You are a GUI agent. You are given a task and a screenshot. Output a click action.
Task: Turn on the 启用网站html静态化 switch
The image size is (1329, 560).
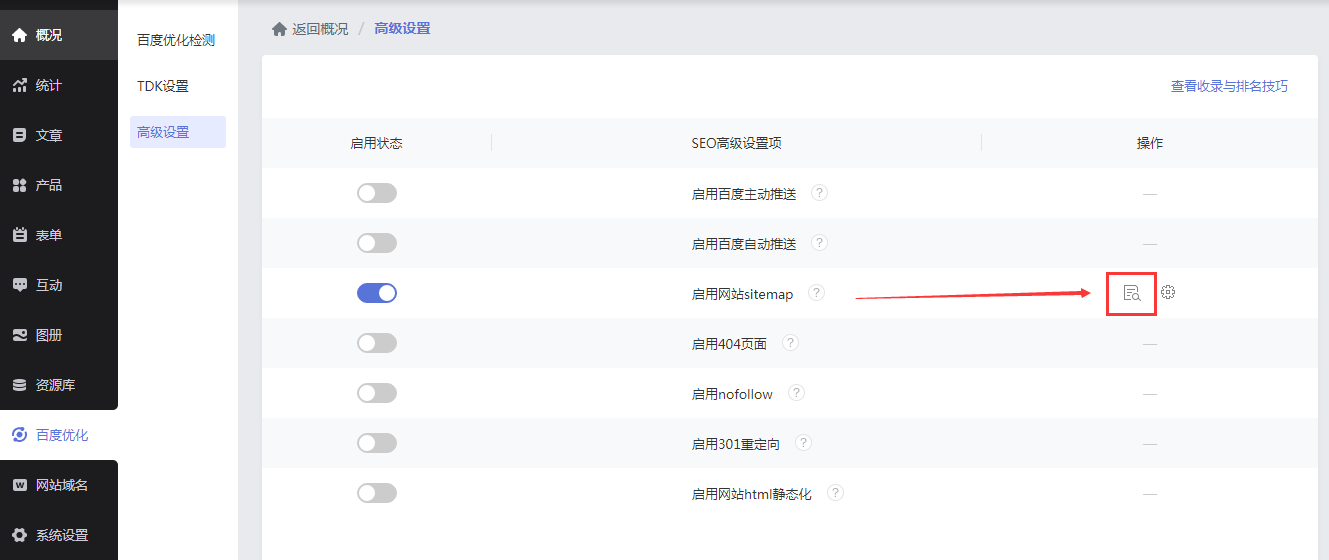[x=377, y=493]
